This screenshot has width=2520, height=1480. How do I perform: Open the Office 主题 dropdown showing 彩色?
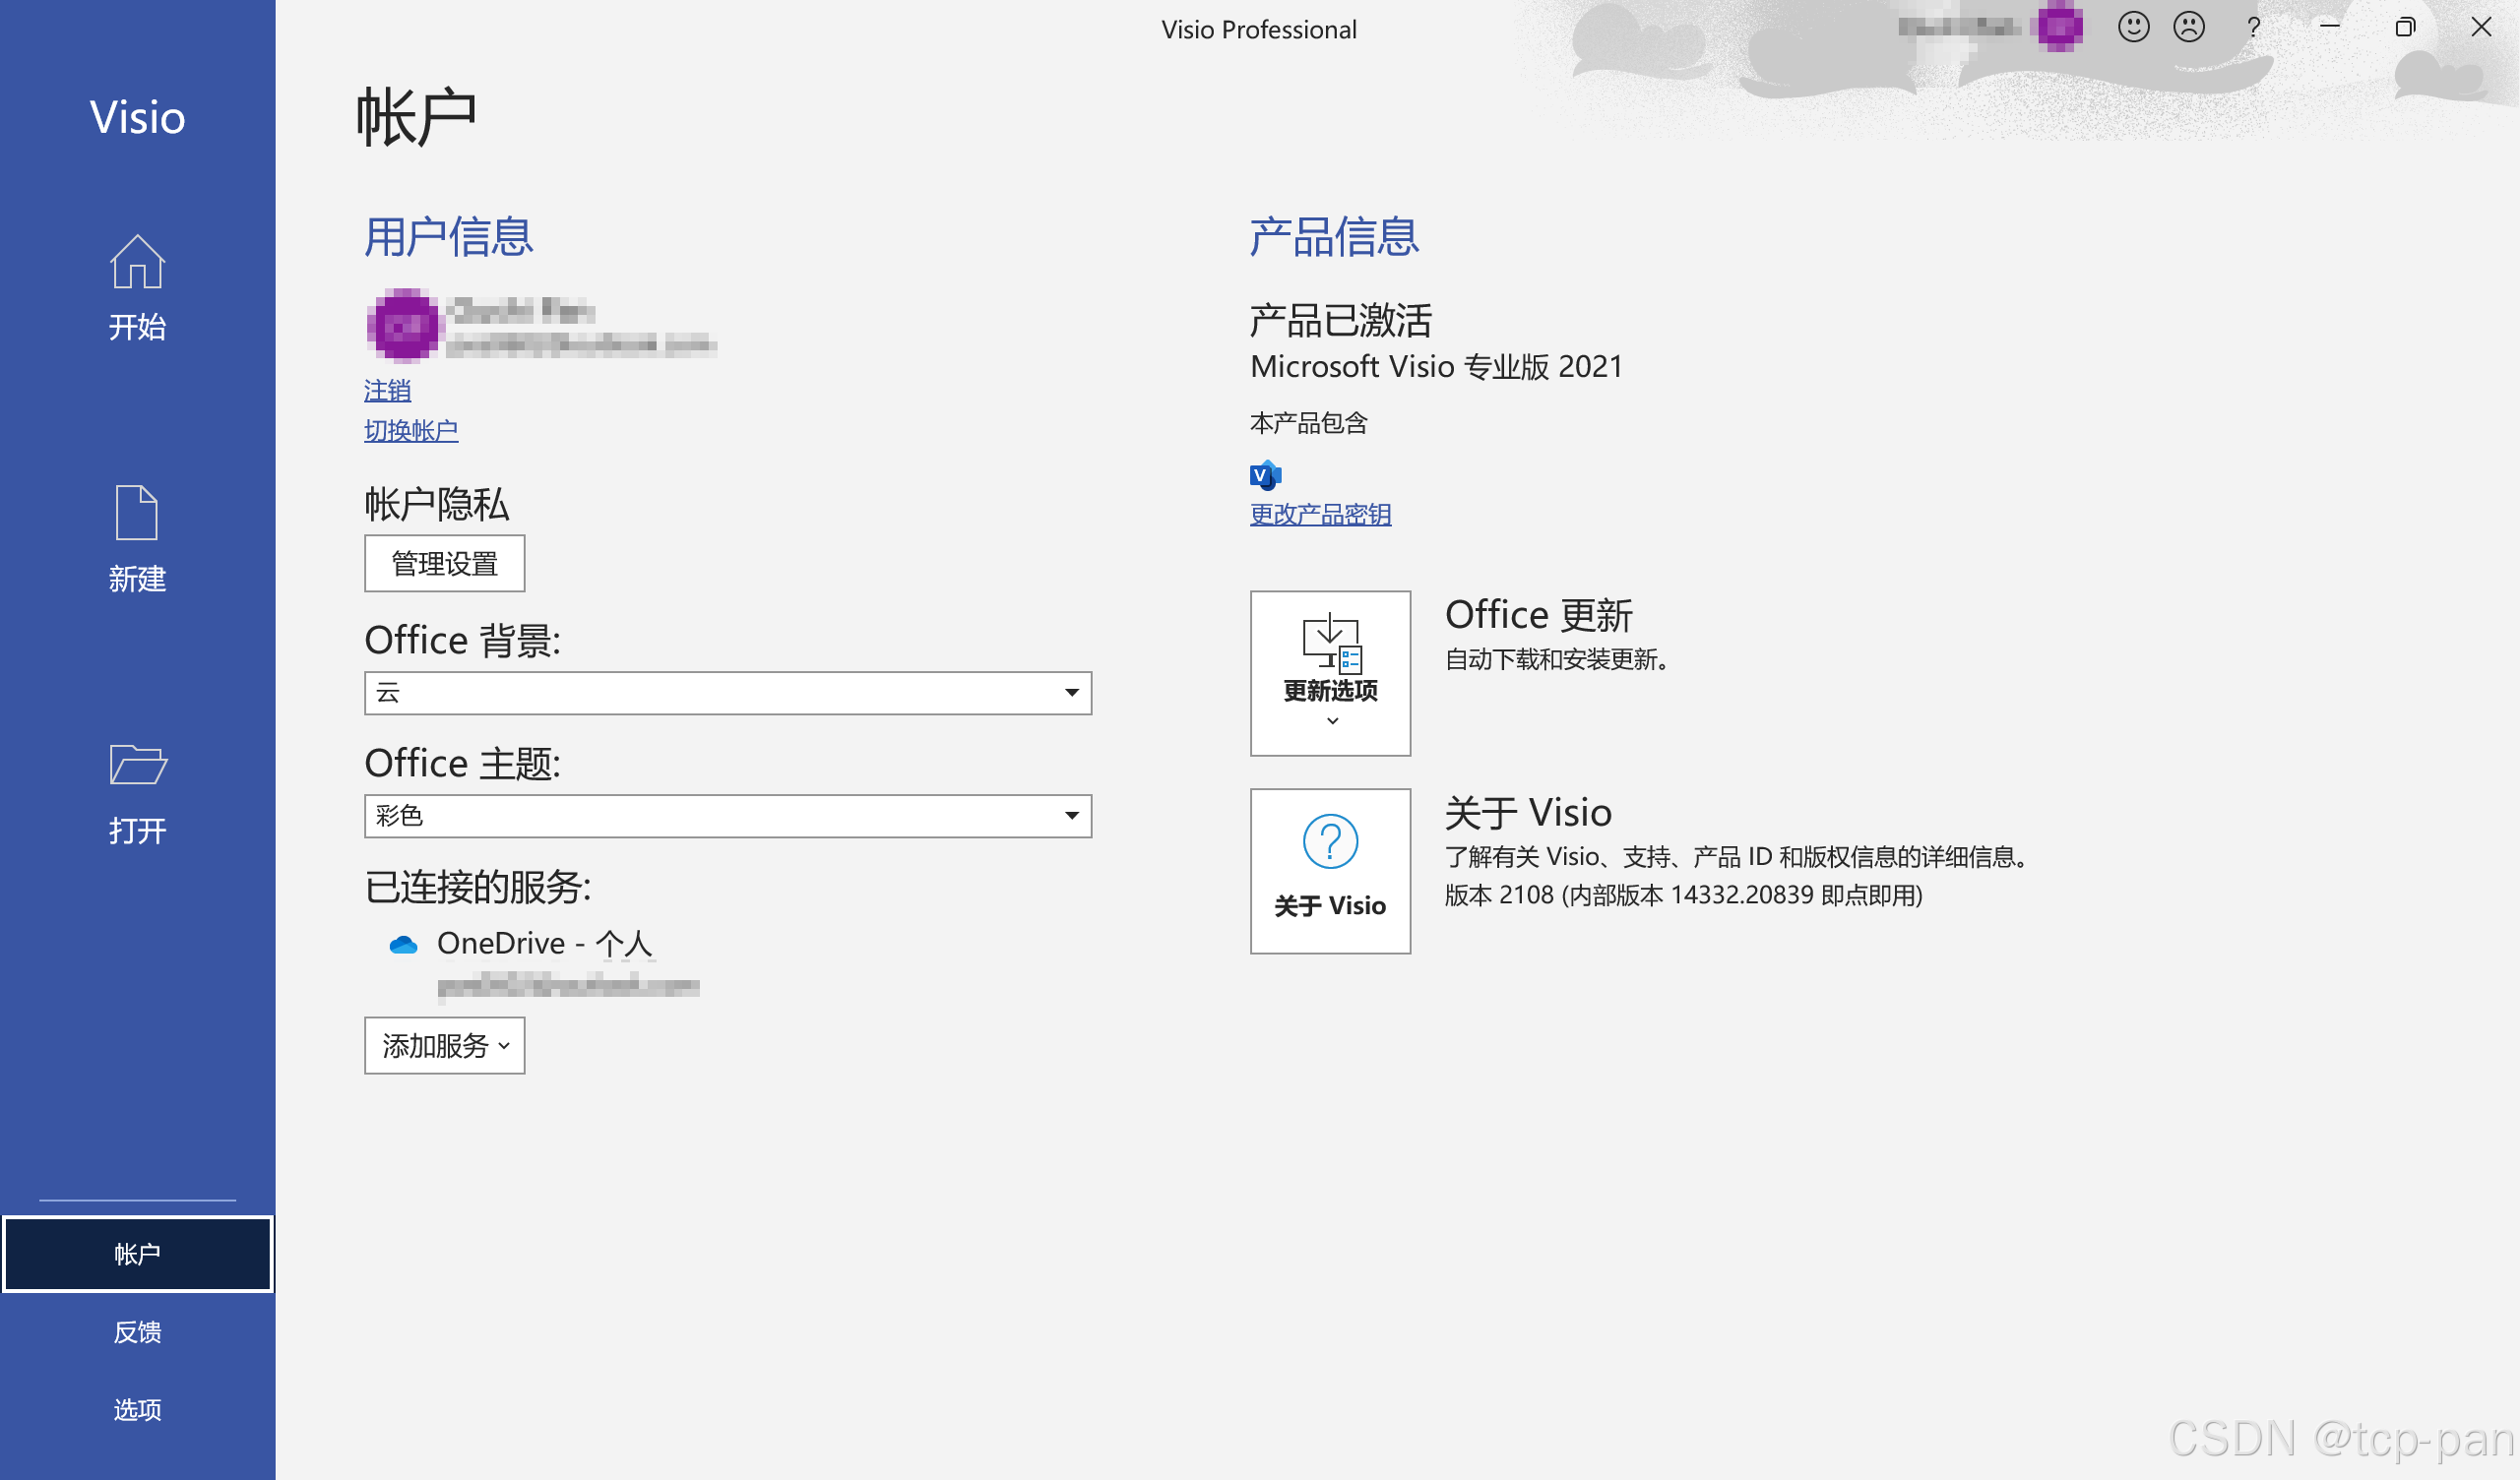point(727,816)
